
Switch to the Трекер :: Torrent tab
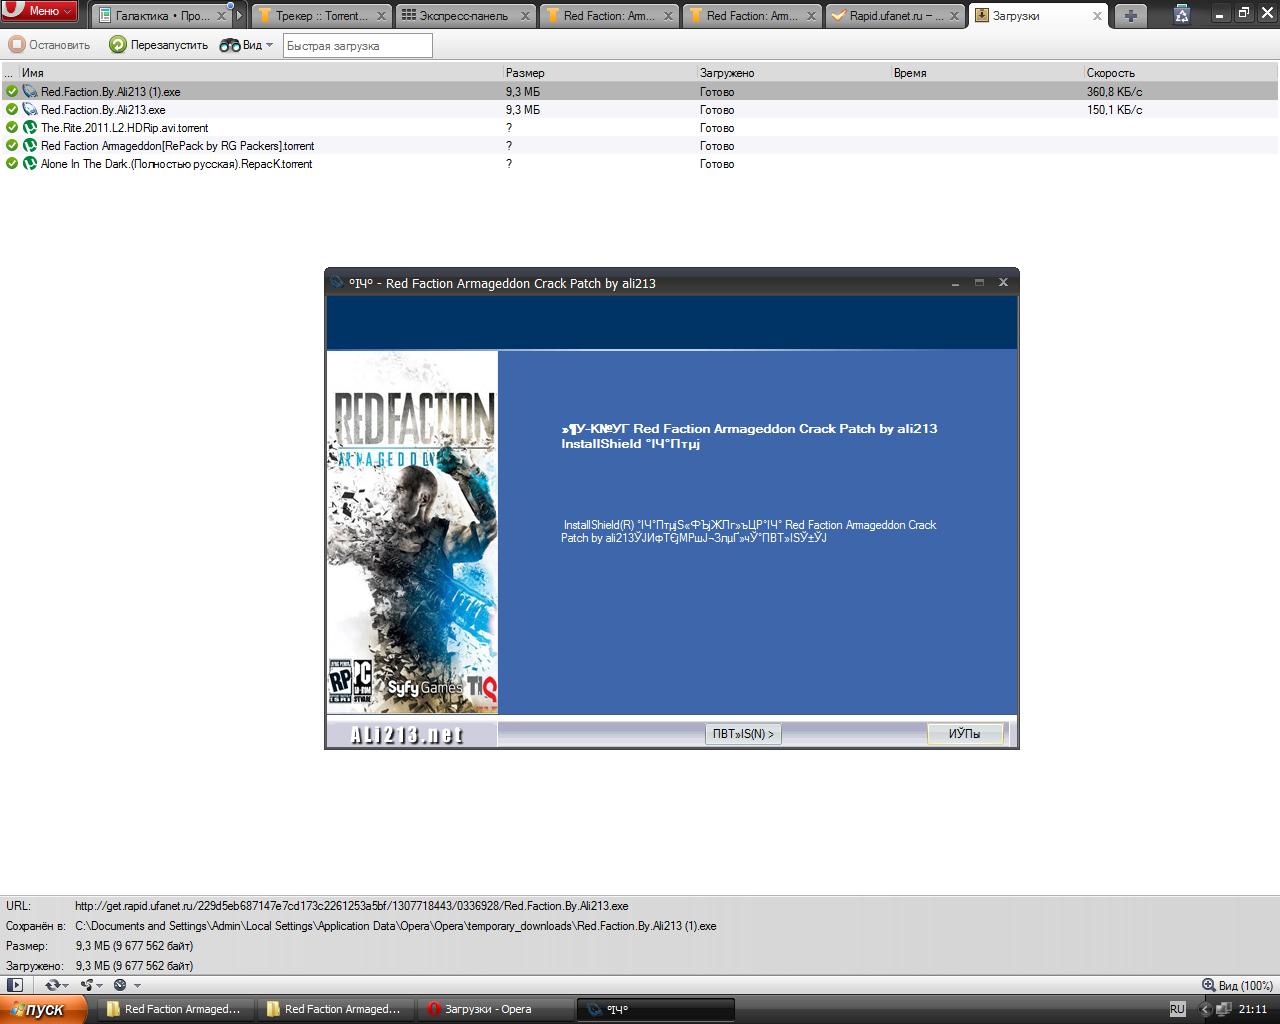click(x=321, y=16)
